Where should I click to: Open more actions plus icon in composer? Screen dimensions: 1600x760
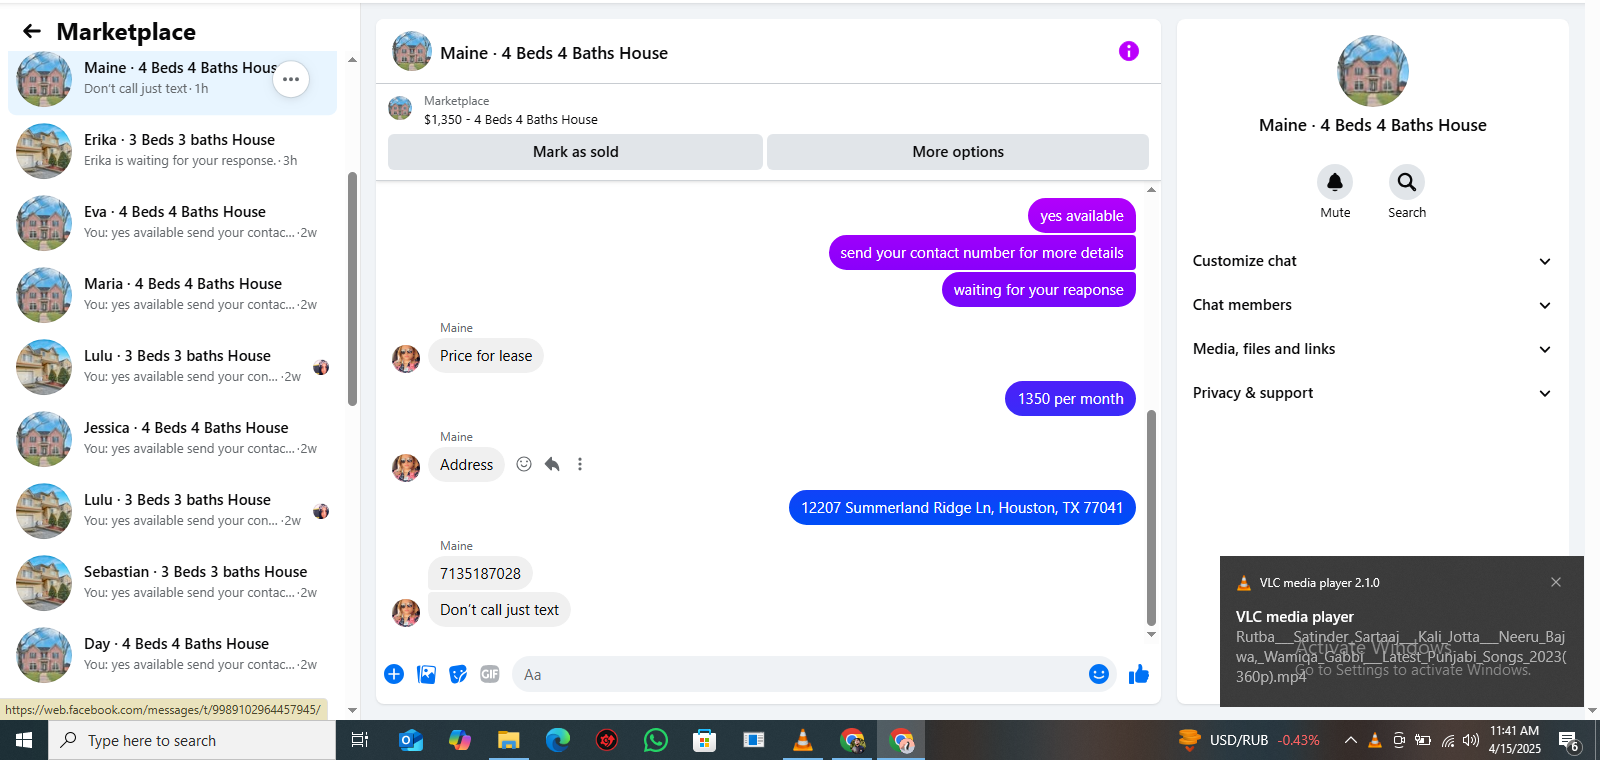click(394, 674)
